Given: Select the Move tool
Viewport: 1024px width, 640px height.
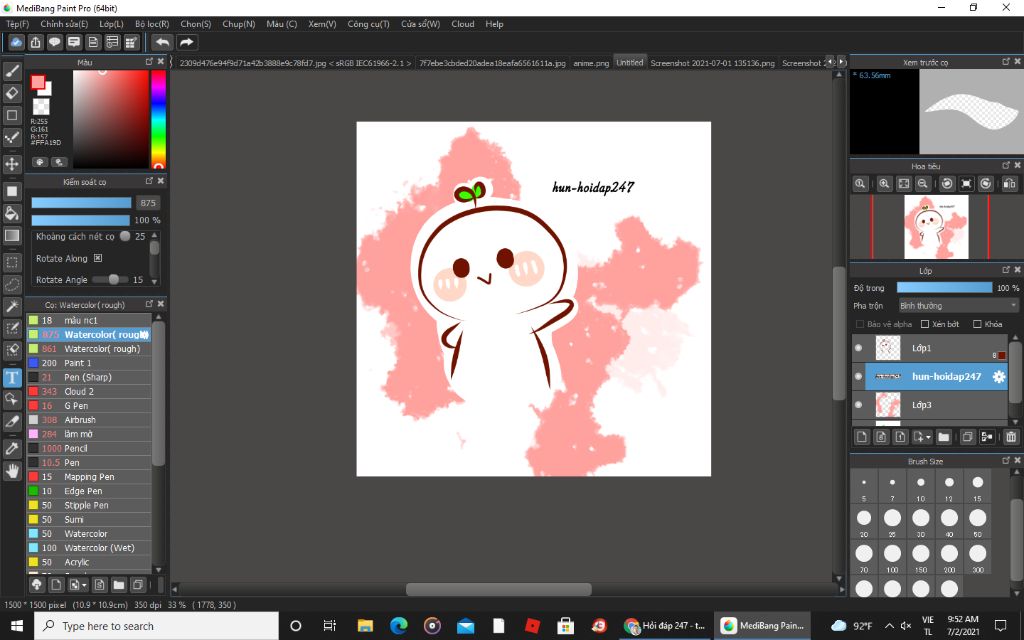Looking at the screenshot, I should [x=12, y=163].
